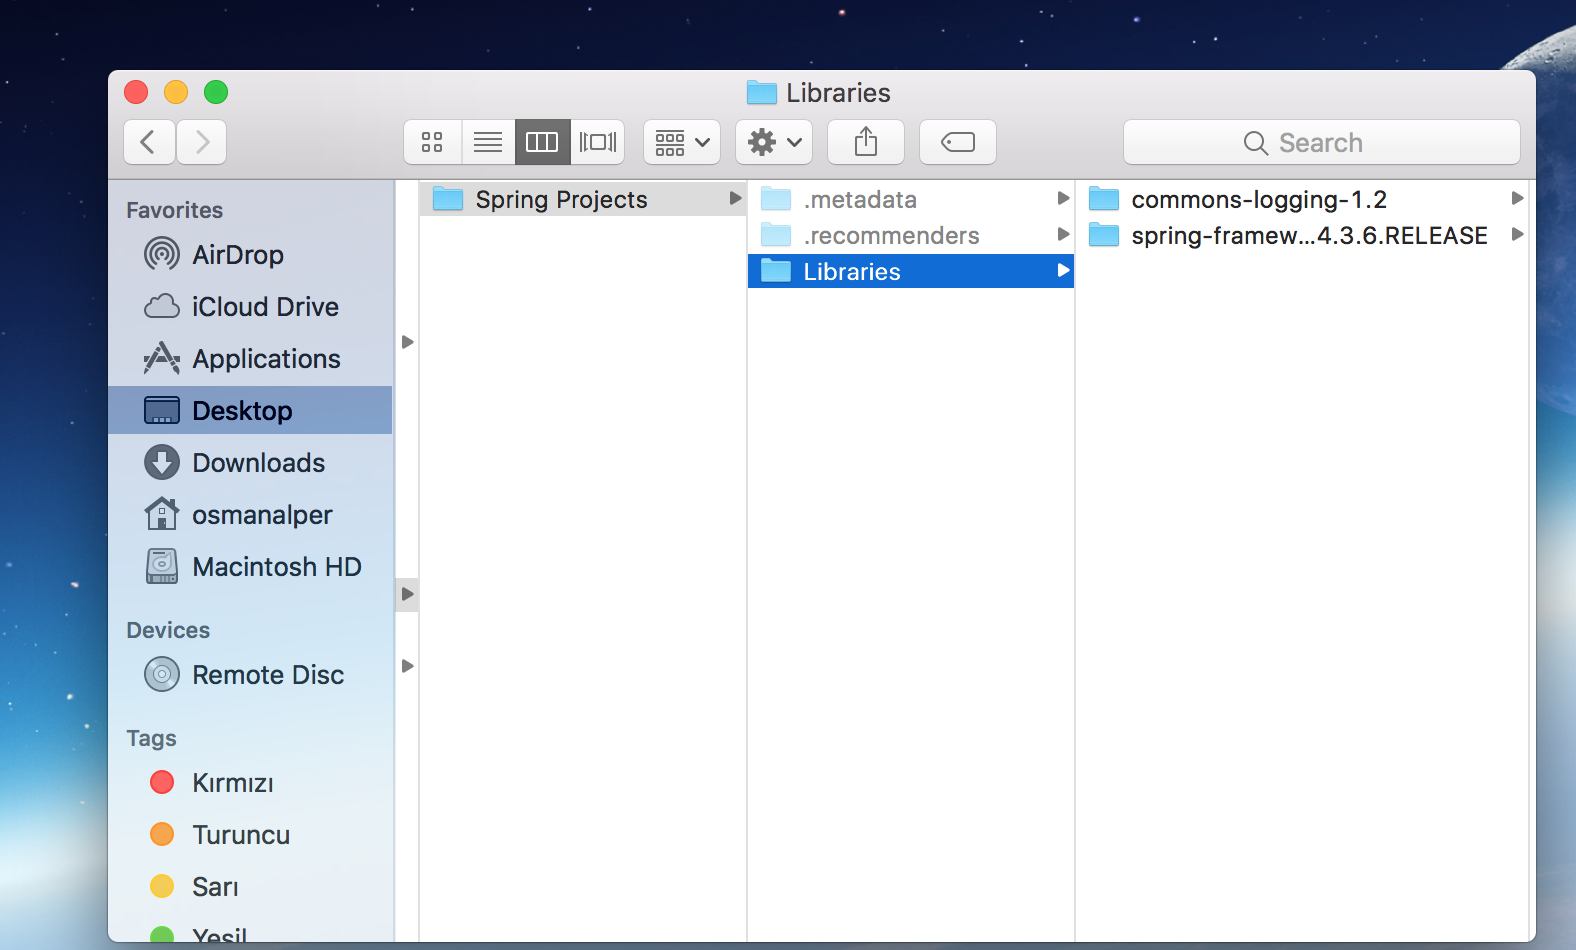Viewport: 1576px width, 950px height.
Task: Minimize the Finder window
Action: (176, 92)
